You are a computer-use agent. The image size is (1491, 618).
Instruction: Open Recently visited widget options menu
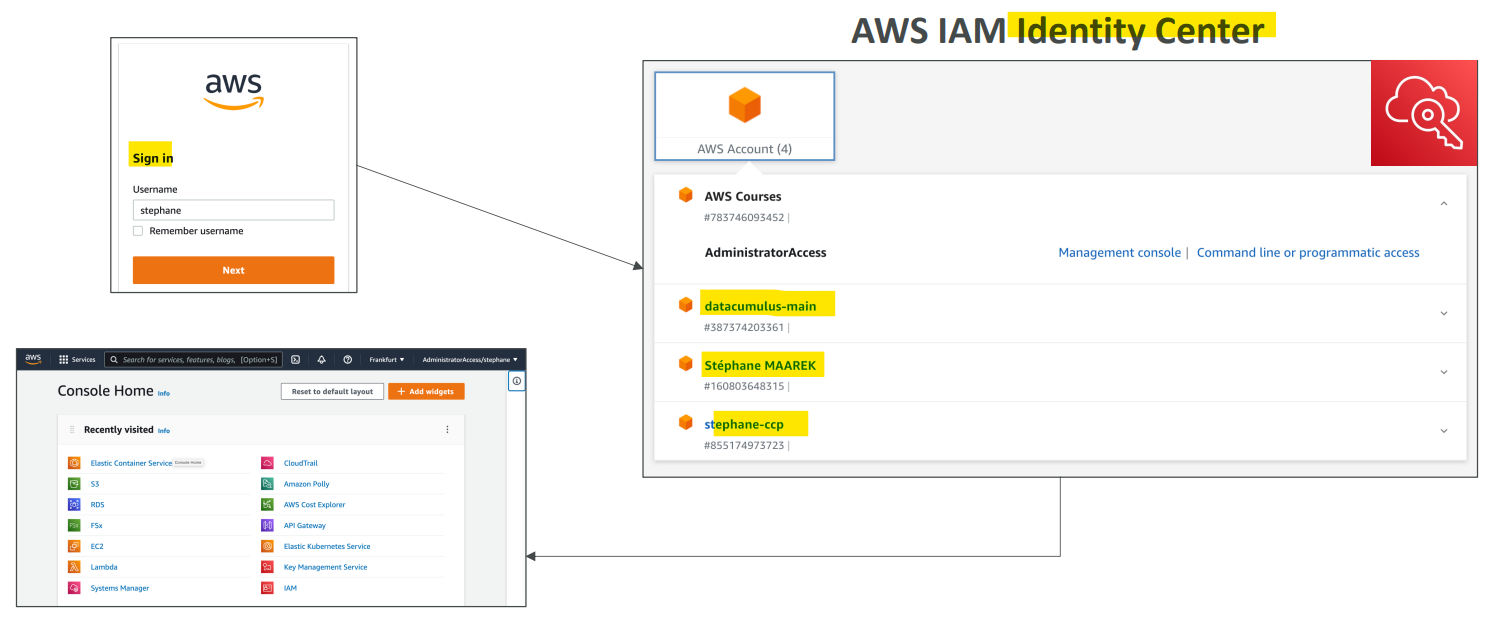point(447,429)
